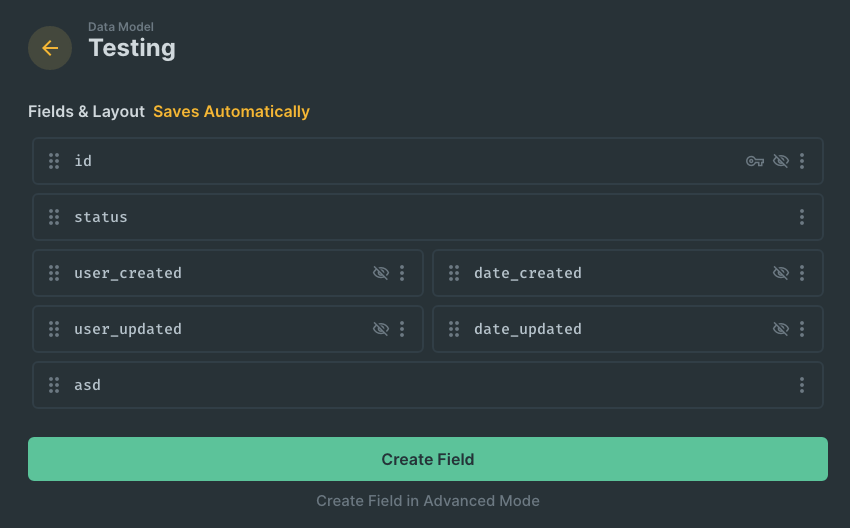Grab the drag handle of the status field
Screen dimensions: 850x528
[54, 217]
